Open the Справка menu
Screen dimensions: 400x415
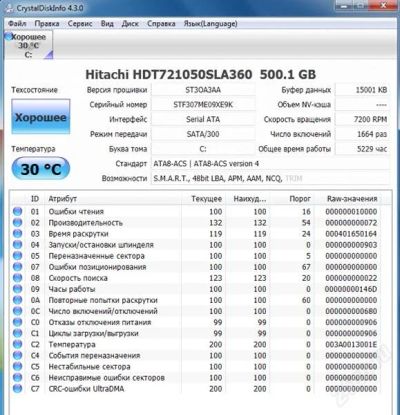[x=161, y=24]
